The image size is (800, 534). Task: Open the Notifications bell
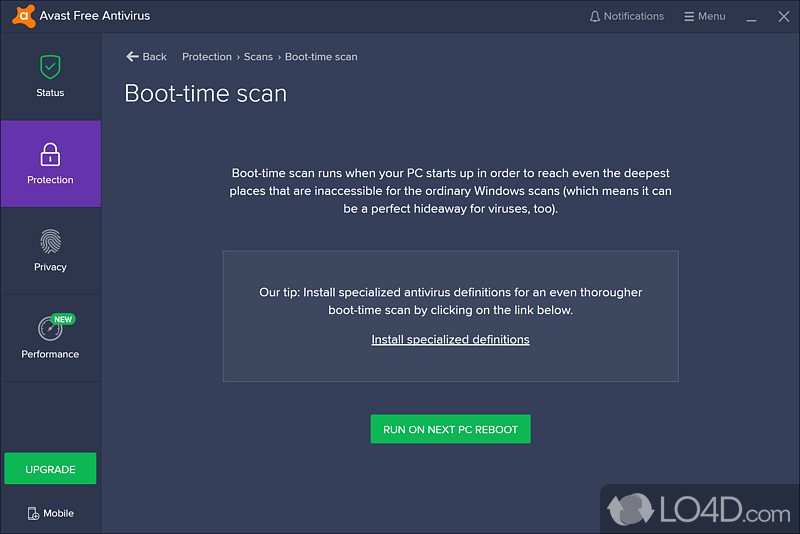tap(627, 16)
